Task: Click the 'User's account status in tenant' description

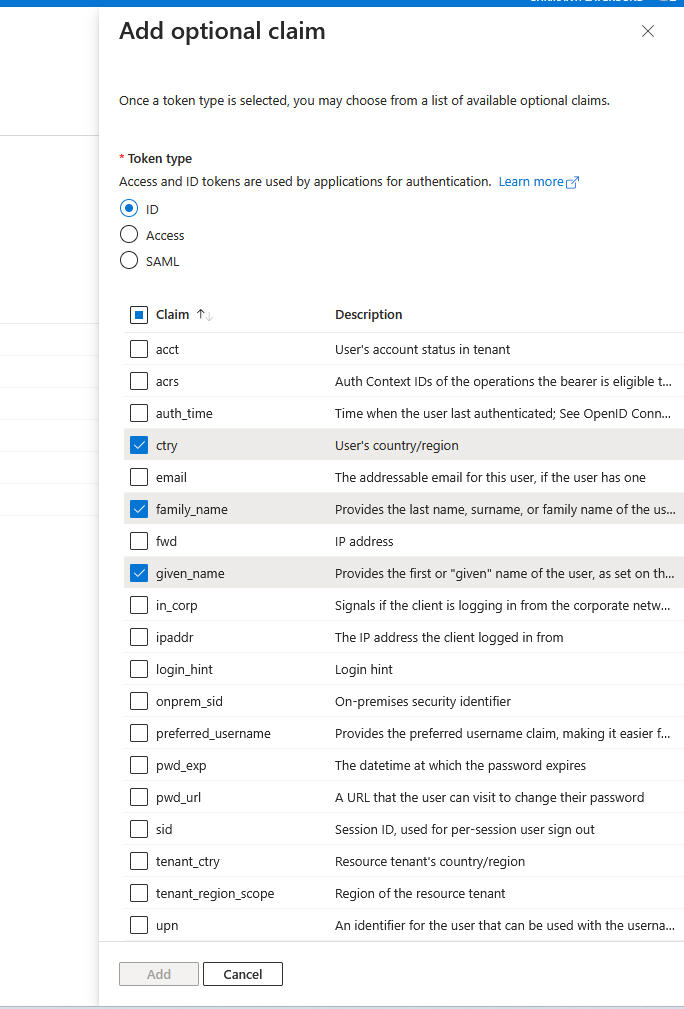Action: click(423, 349)
